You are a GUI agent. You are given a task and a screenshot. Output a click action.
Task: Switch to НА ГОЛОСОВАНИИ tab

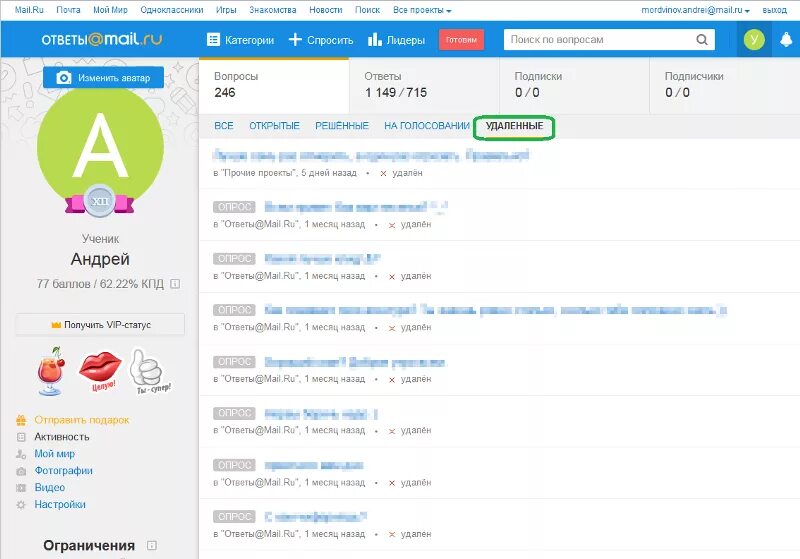(427, 126)
